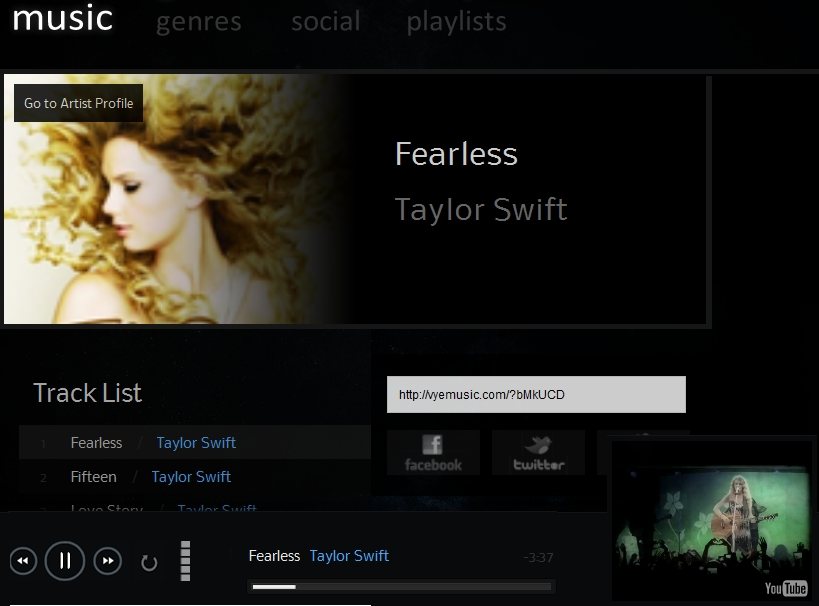Open Taylor Swift link on Fearless row
The image size is (819, 606).
(x=196, y=443)
